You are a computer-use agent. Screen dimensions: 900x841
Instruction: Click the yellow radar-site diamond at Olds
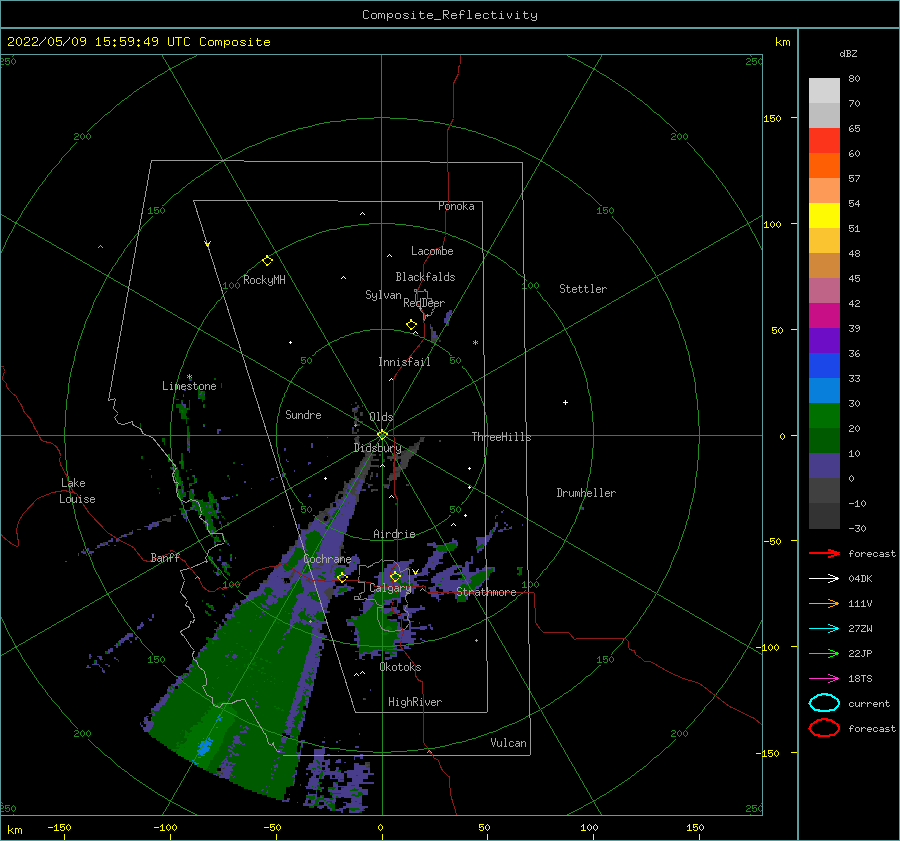(382, 435)
